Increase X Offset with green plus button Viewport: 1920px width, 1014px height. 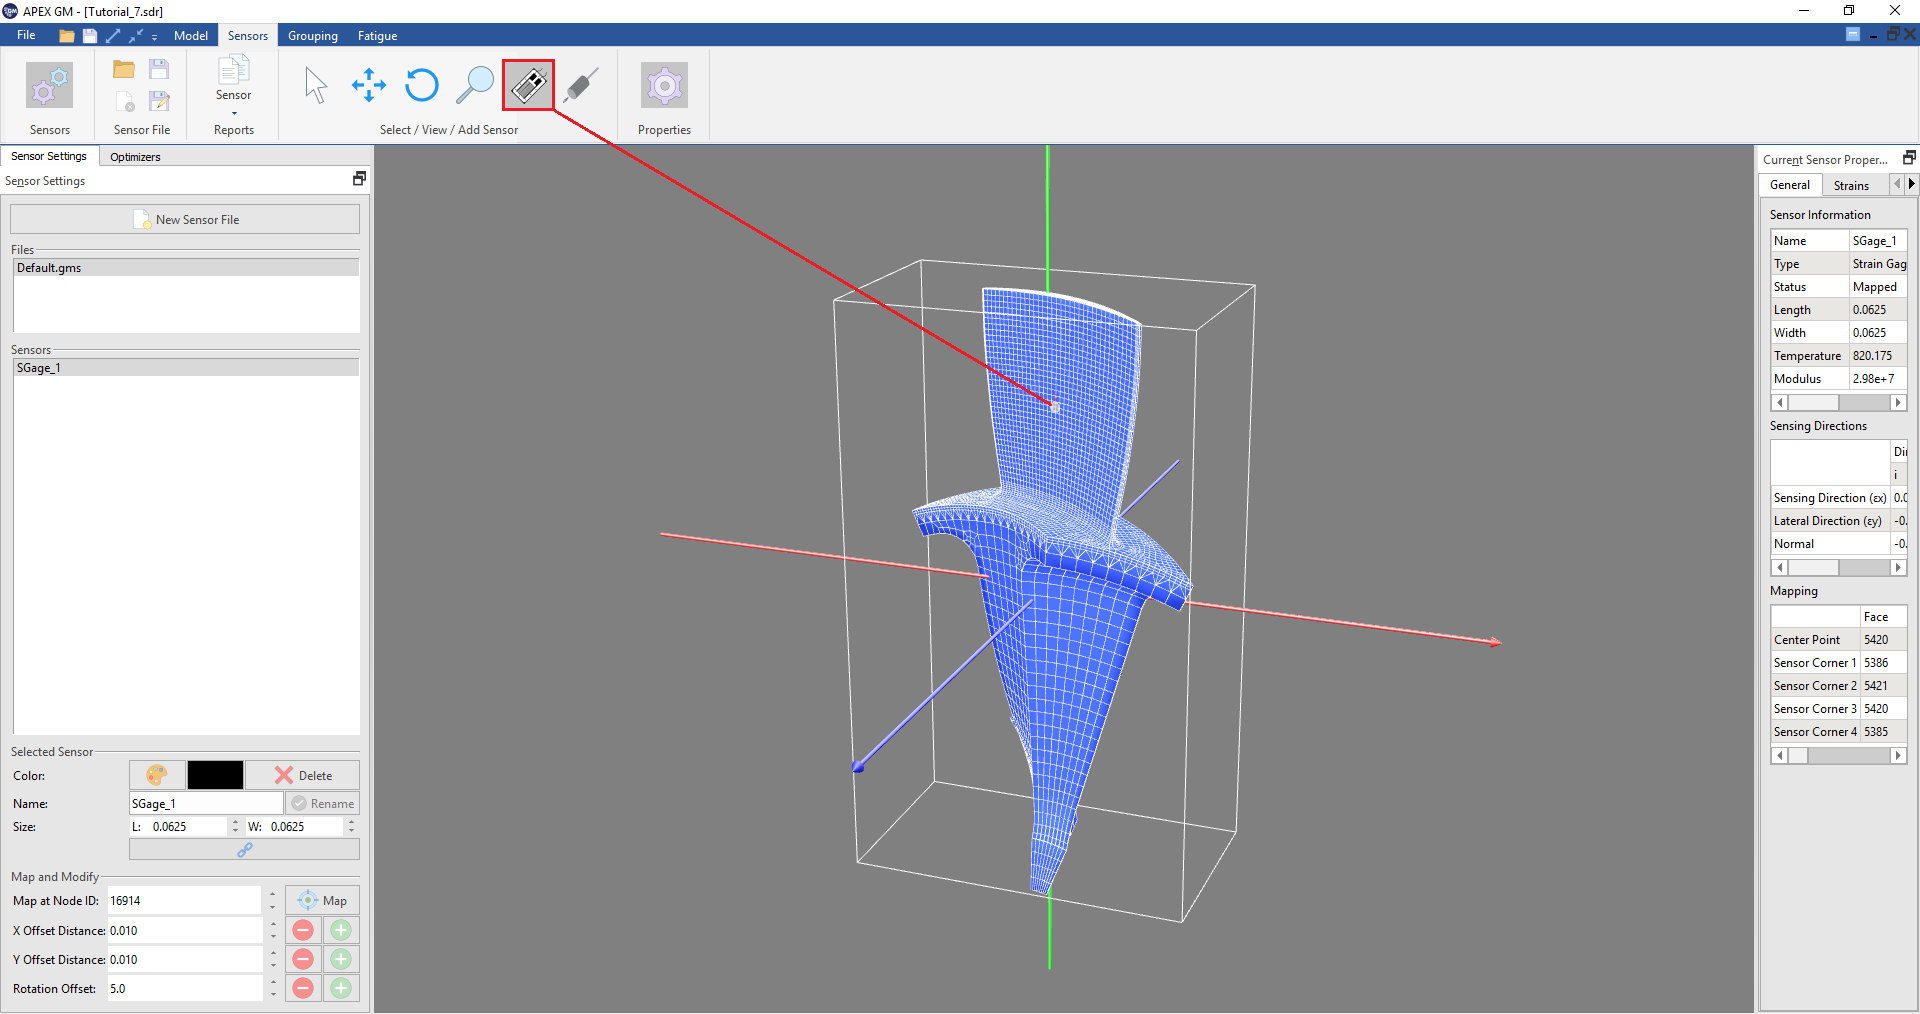click(x=341, y=930)
